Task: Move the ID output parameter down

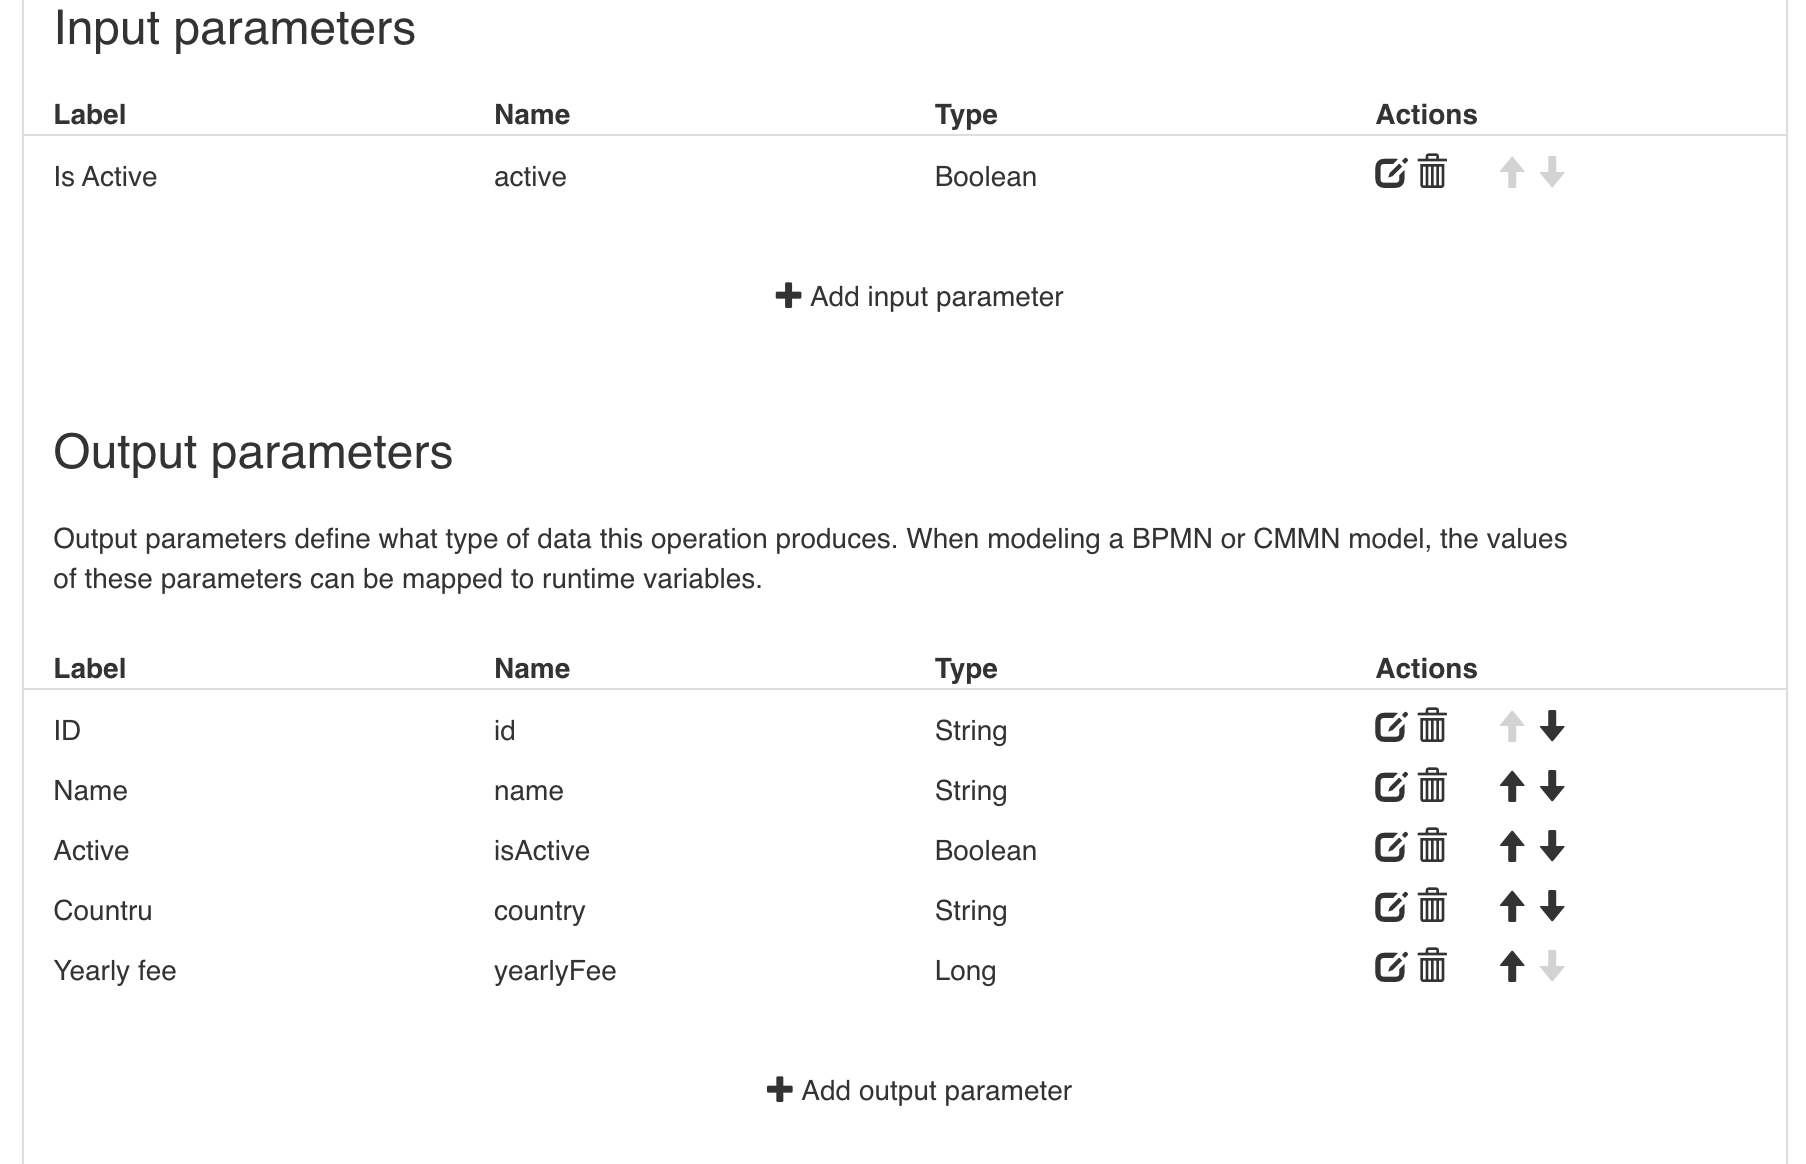Action: pyautogui.click(x=1551, y=727)
